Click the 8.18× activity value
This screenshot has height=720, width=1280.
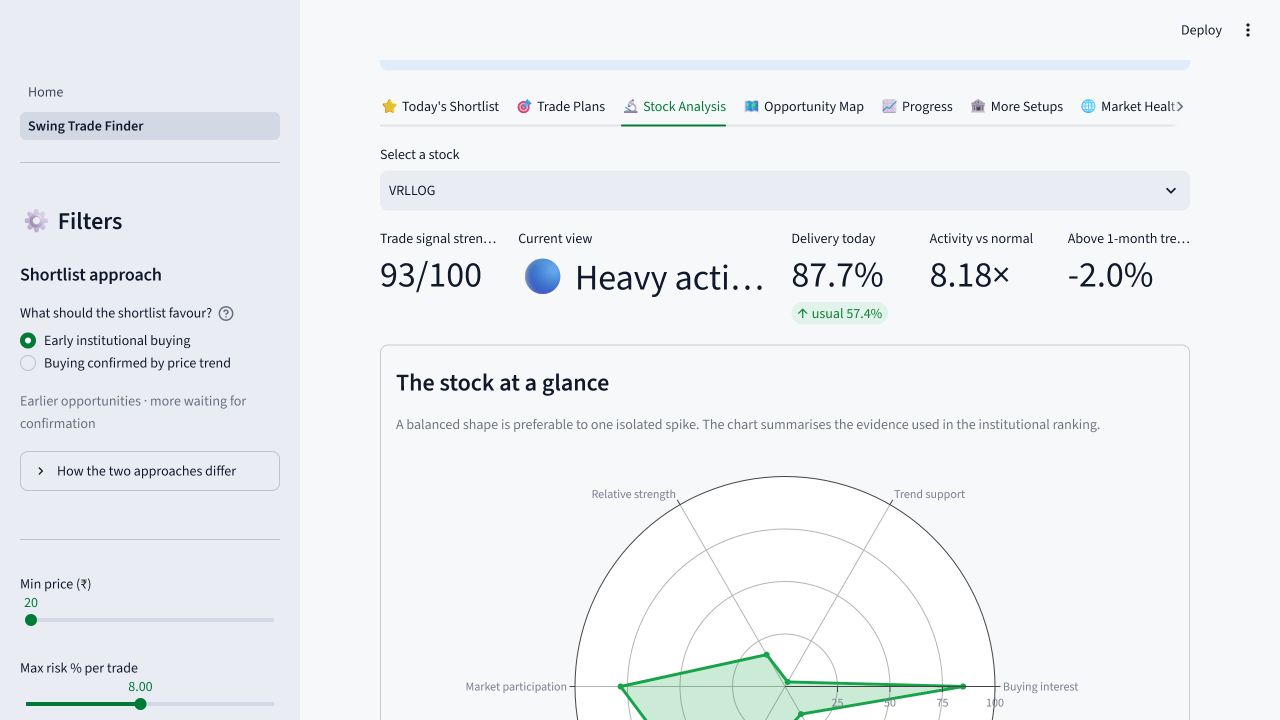point(969,275)
